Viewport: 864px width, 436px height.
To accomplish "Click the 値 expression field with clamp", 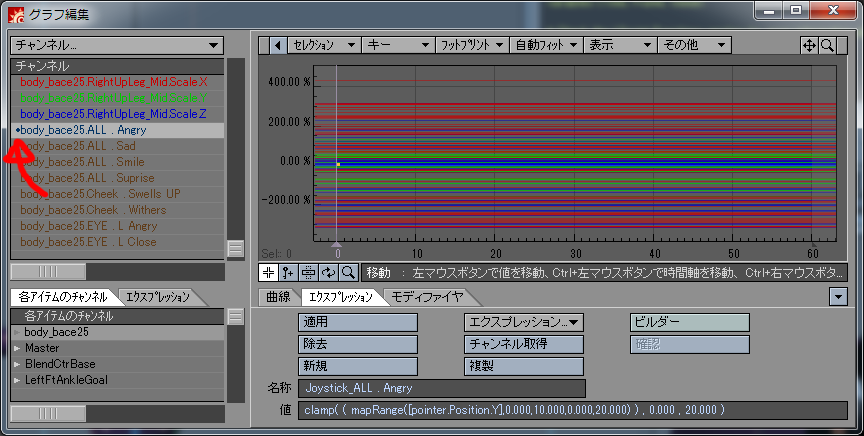I will [573, 410].
